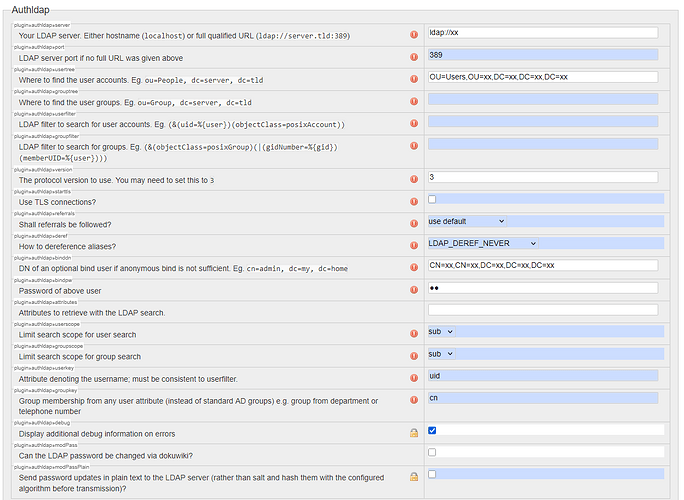This screenshot has width=684, height=500.
Task: Open the user search scope dropdown
Action: (441, 332)
